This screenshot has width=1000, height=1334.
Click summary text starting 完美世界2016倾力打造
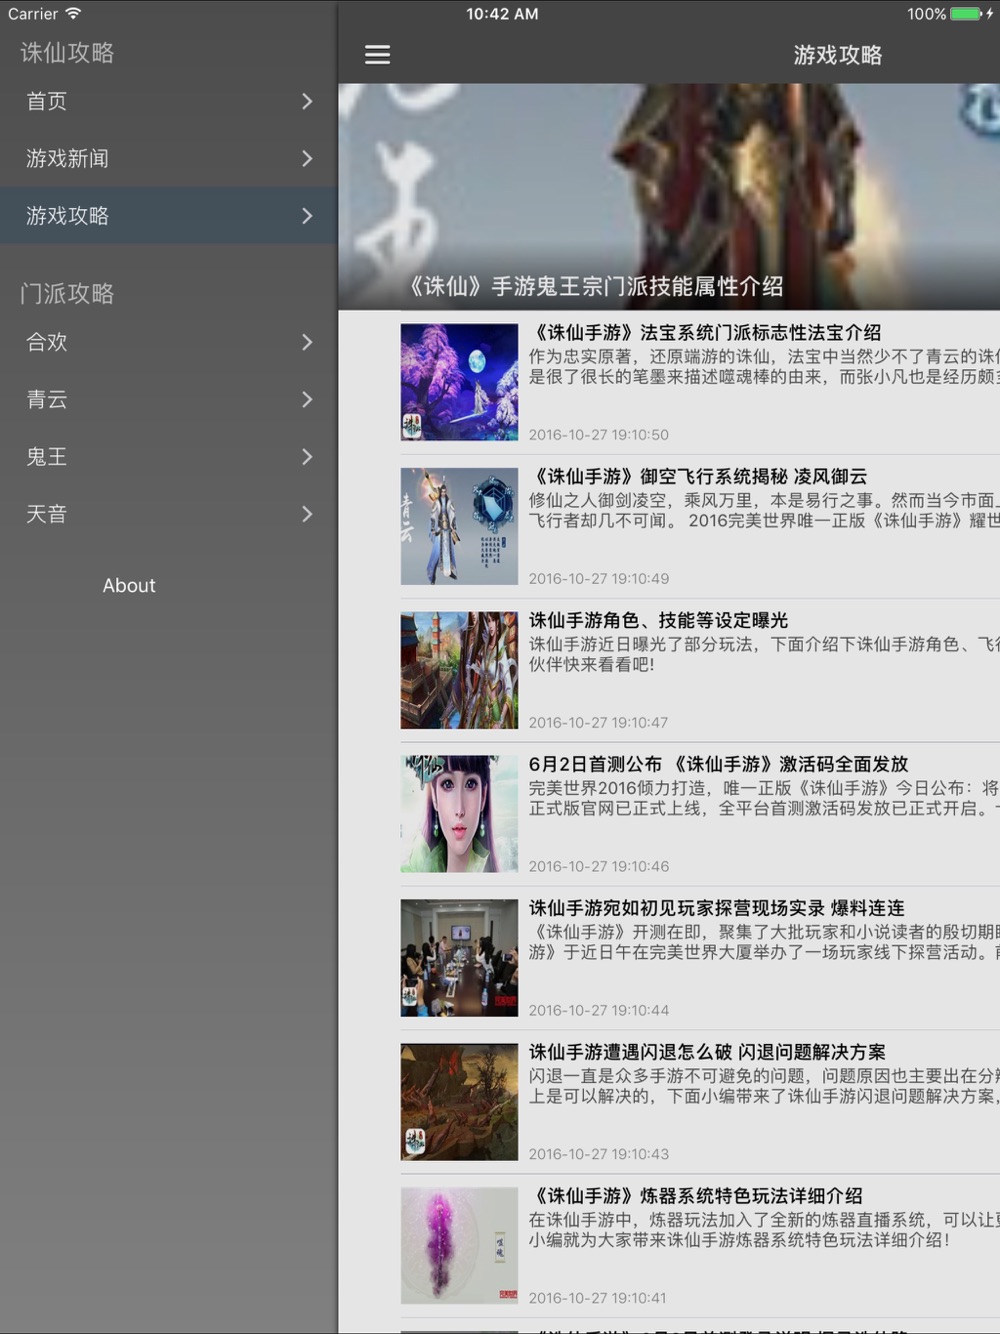[x=764, y=799]
